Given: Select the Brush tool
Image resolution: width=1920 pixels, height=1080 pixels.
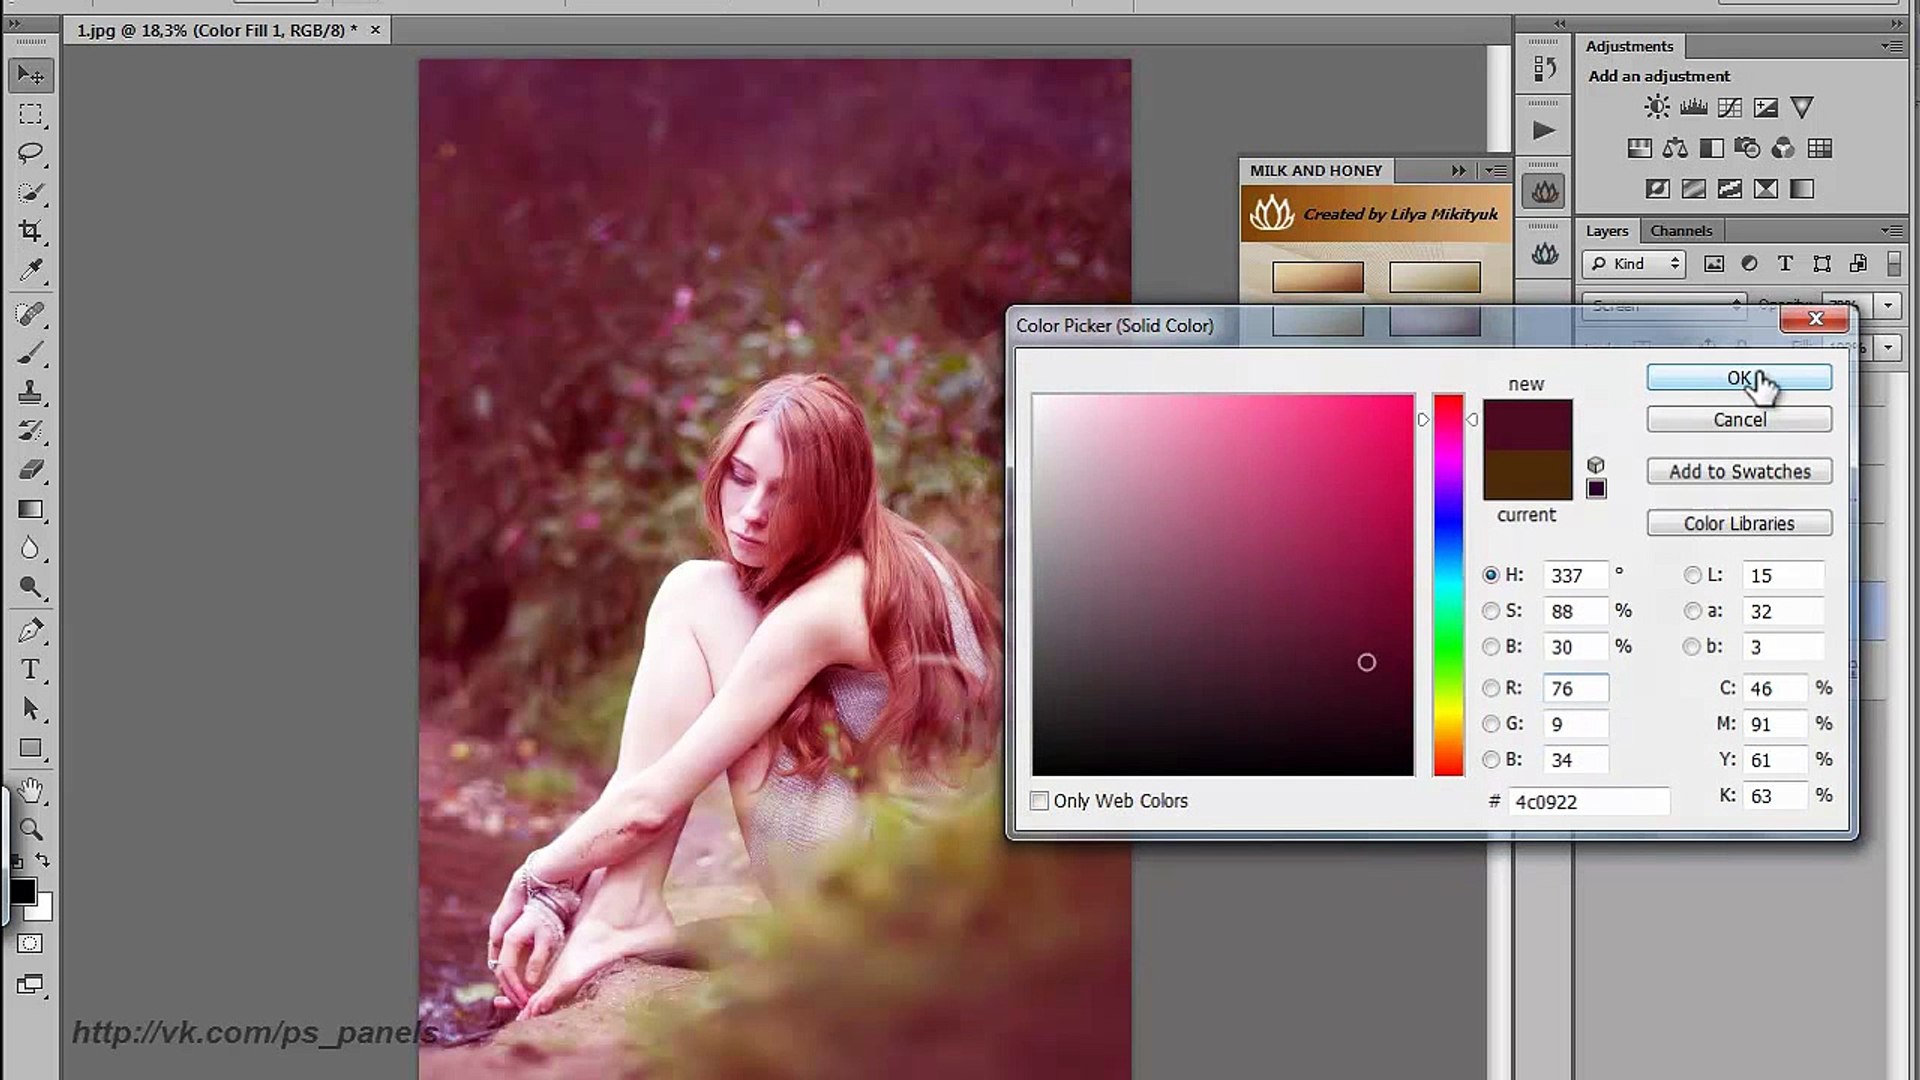Looking at the screenshot, I should [x=30, y=353].
